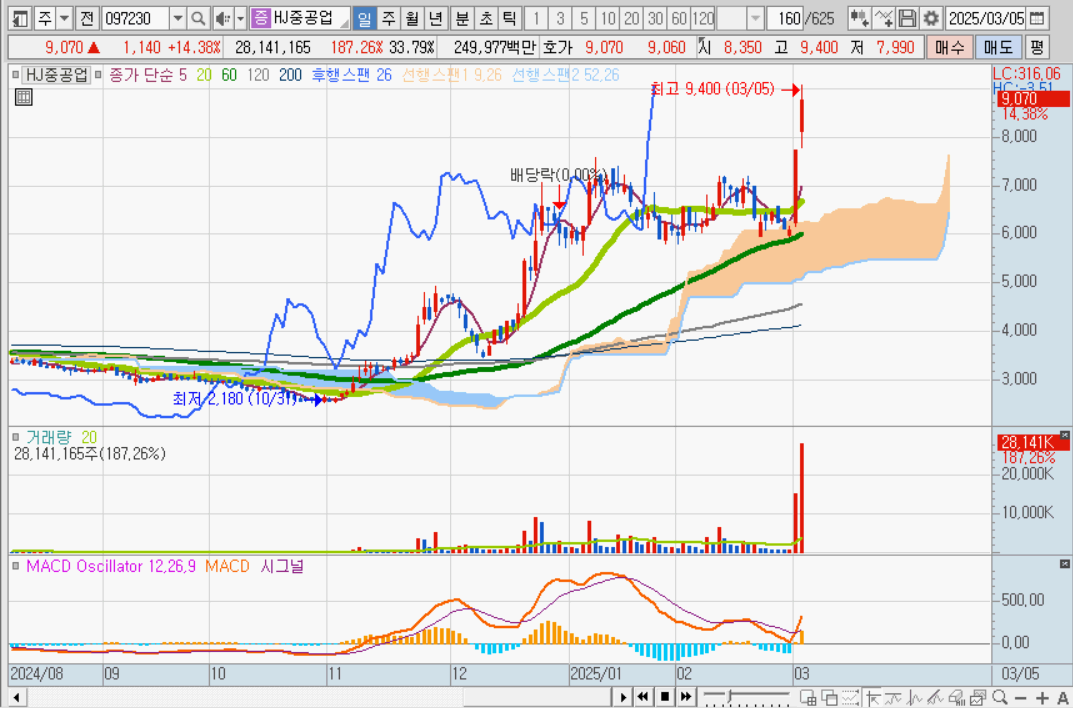Open the interval value dropdown after 120

[x=755, y=18]
